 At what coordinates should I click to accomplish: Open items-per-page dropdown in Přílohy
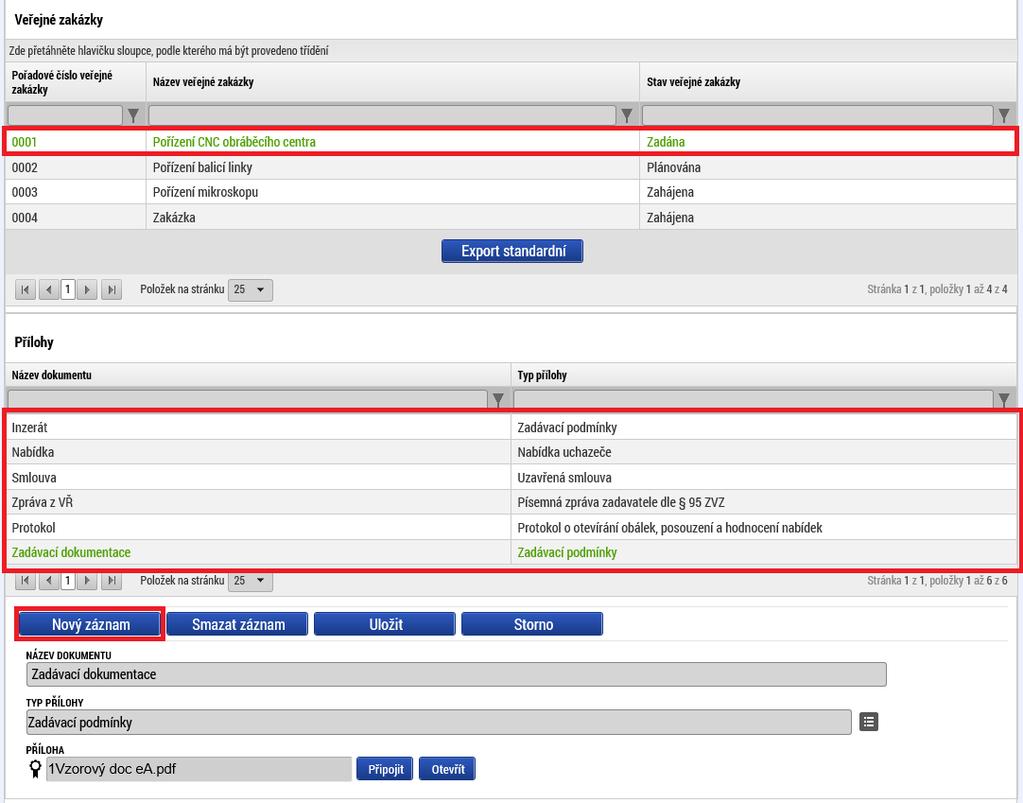(250, 580)
